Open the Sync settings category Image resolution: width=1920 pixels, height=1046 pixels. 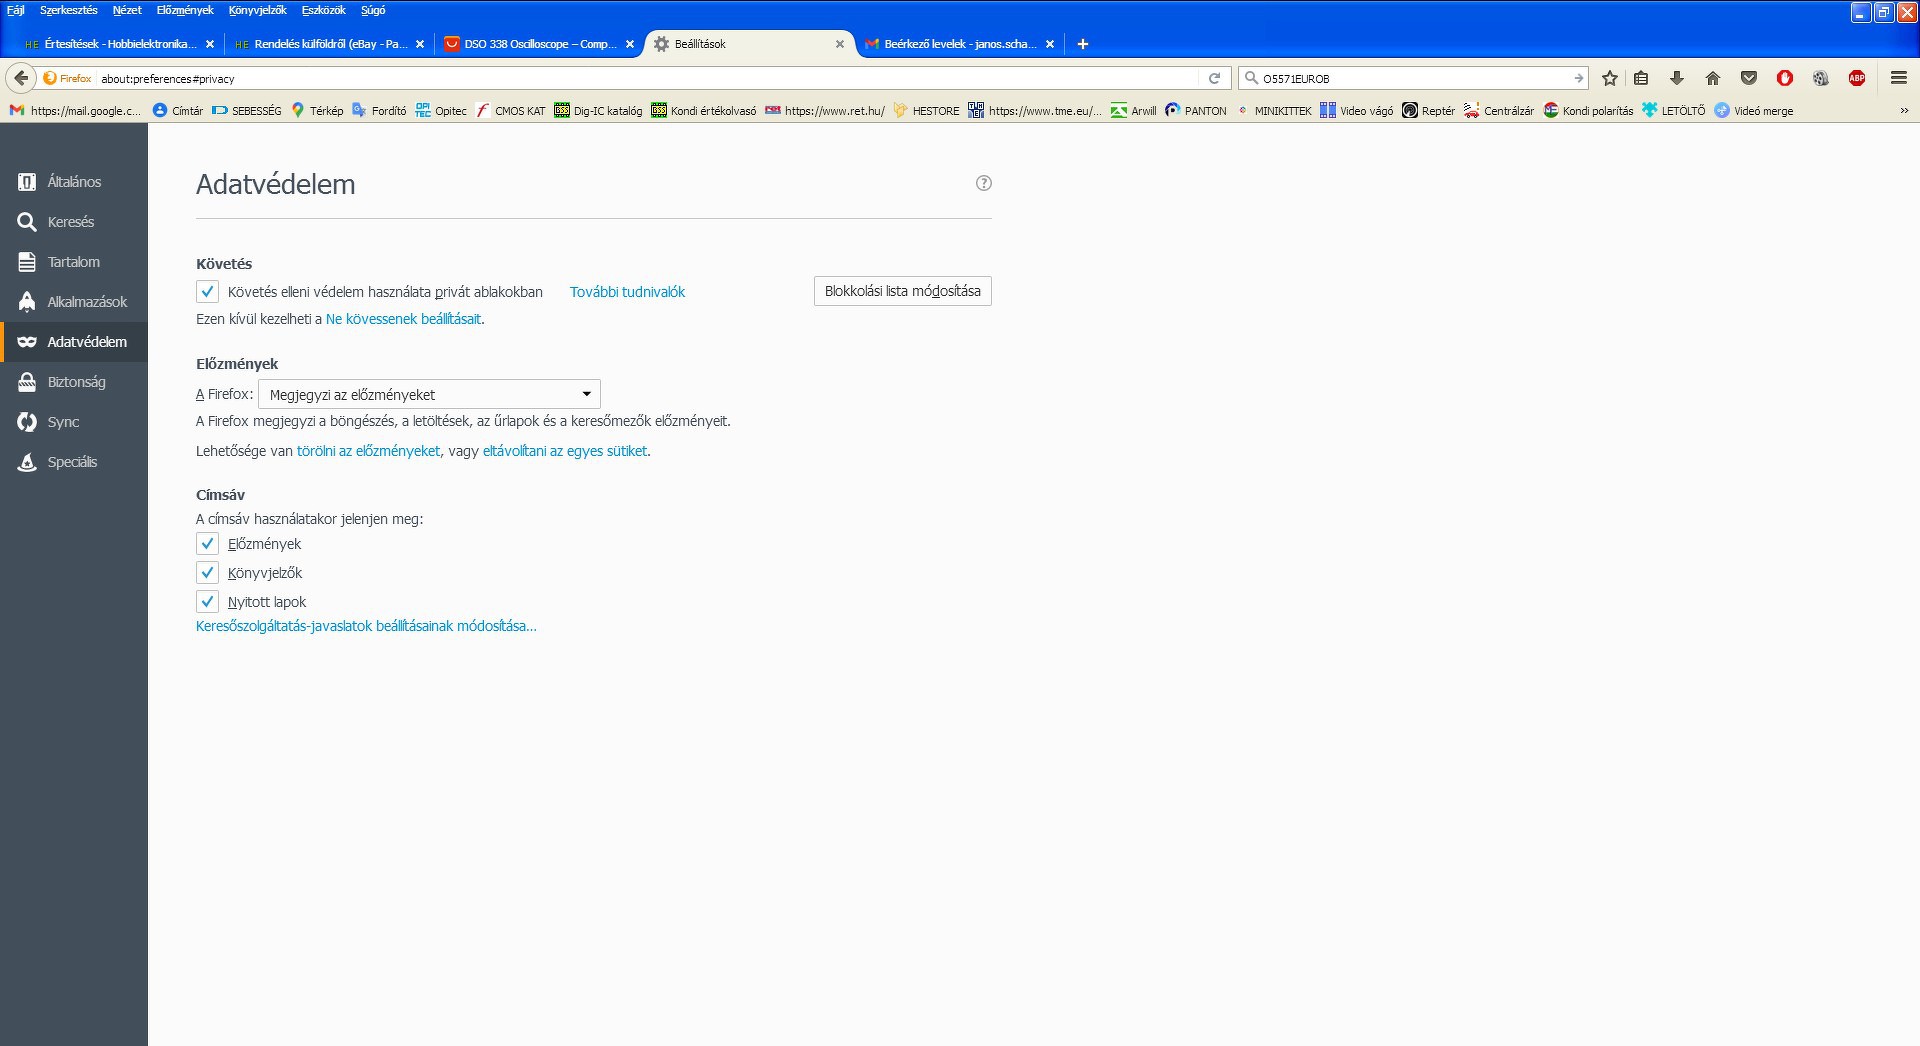coord(74,422)
